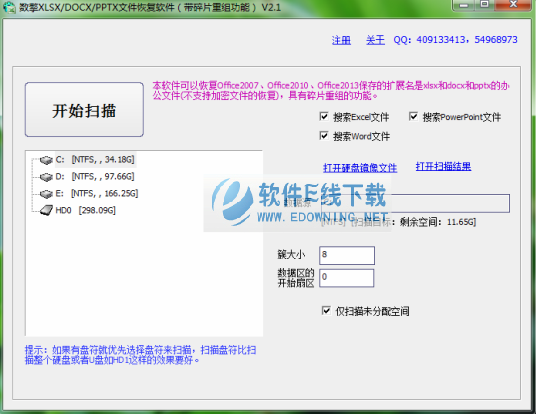The image size is (536, 414).
Task: Select the E: drive icon in the tree
Action: click(46, 194)
